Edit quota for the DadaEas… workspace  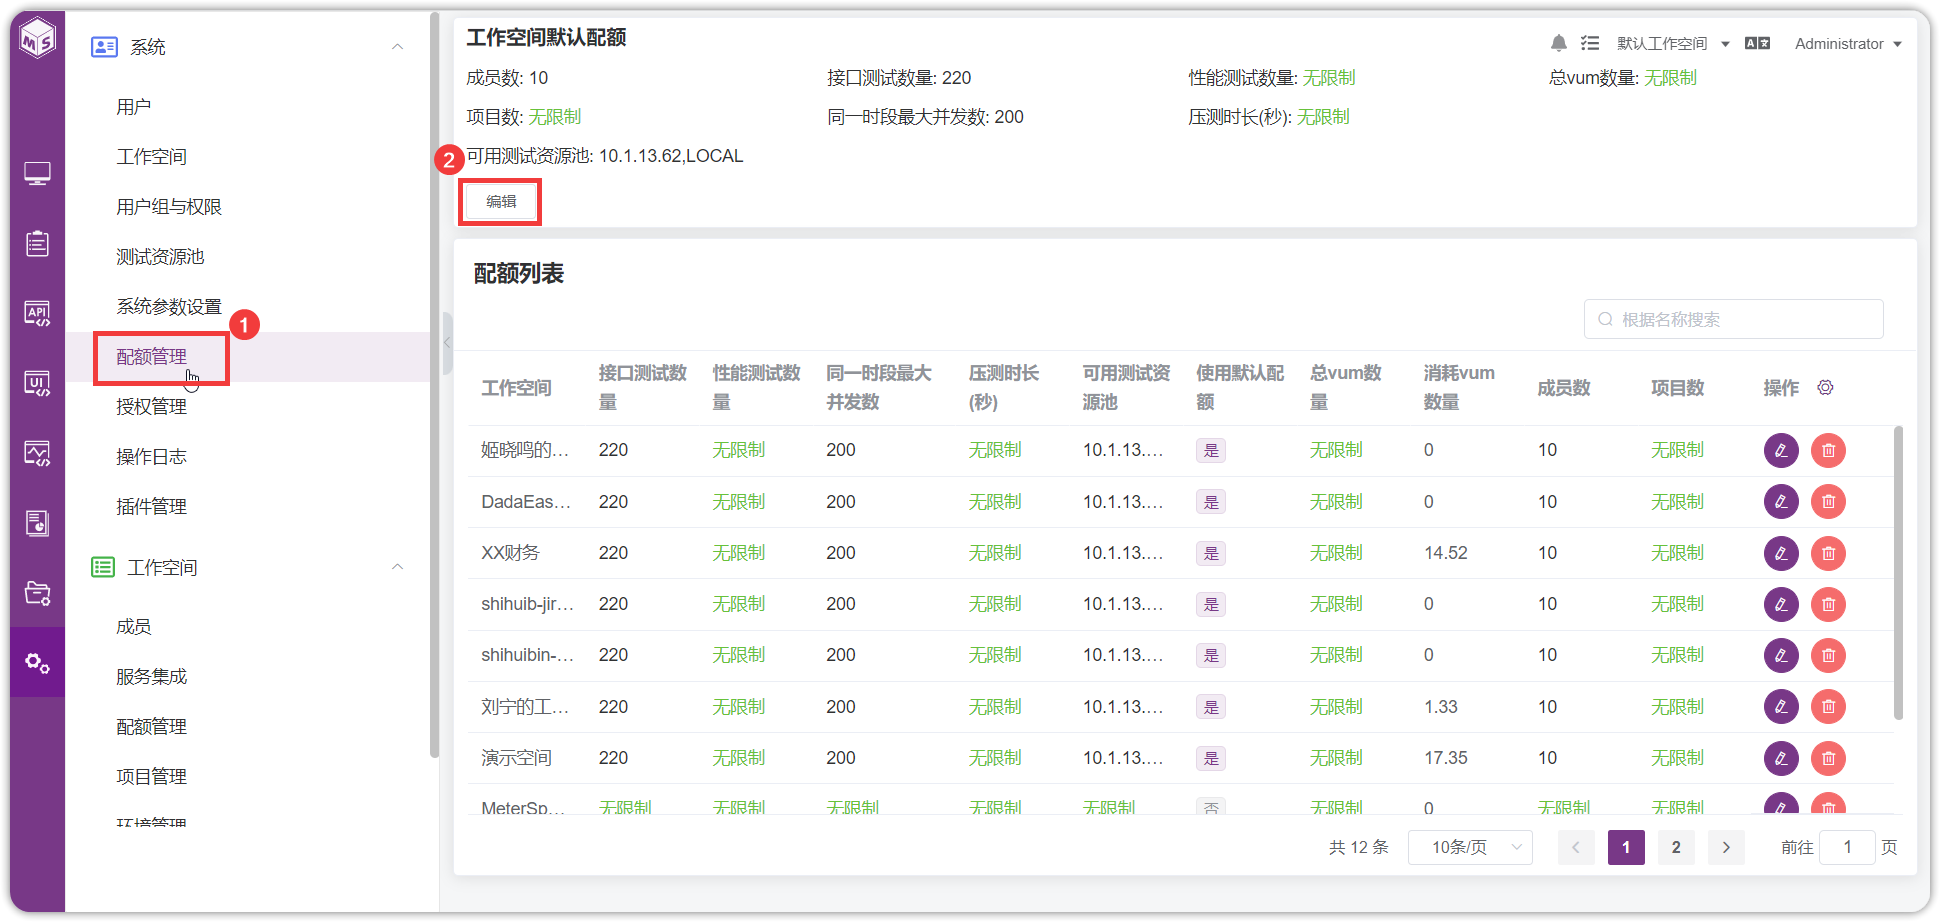(x=1781, y=502)
